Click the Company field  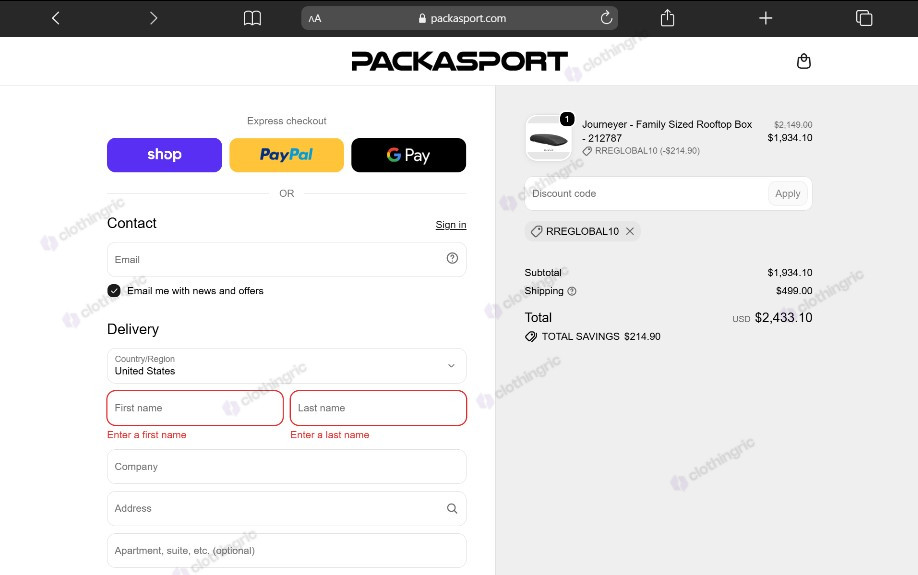[x=286, y=467]
